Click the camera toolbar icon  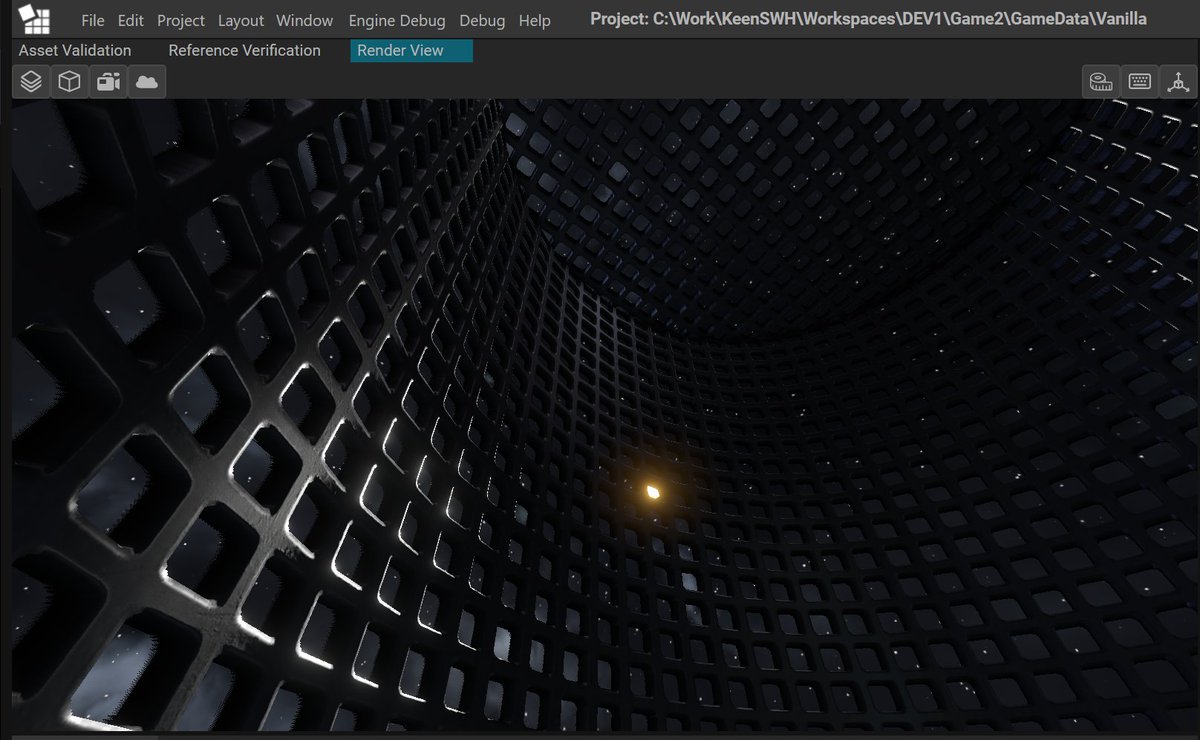point(108,82)
